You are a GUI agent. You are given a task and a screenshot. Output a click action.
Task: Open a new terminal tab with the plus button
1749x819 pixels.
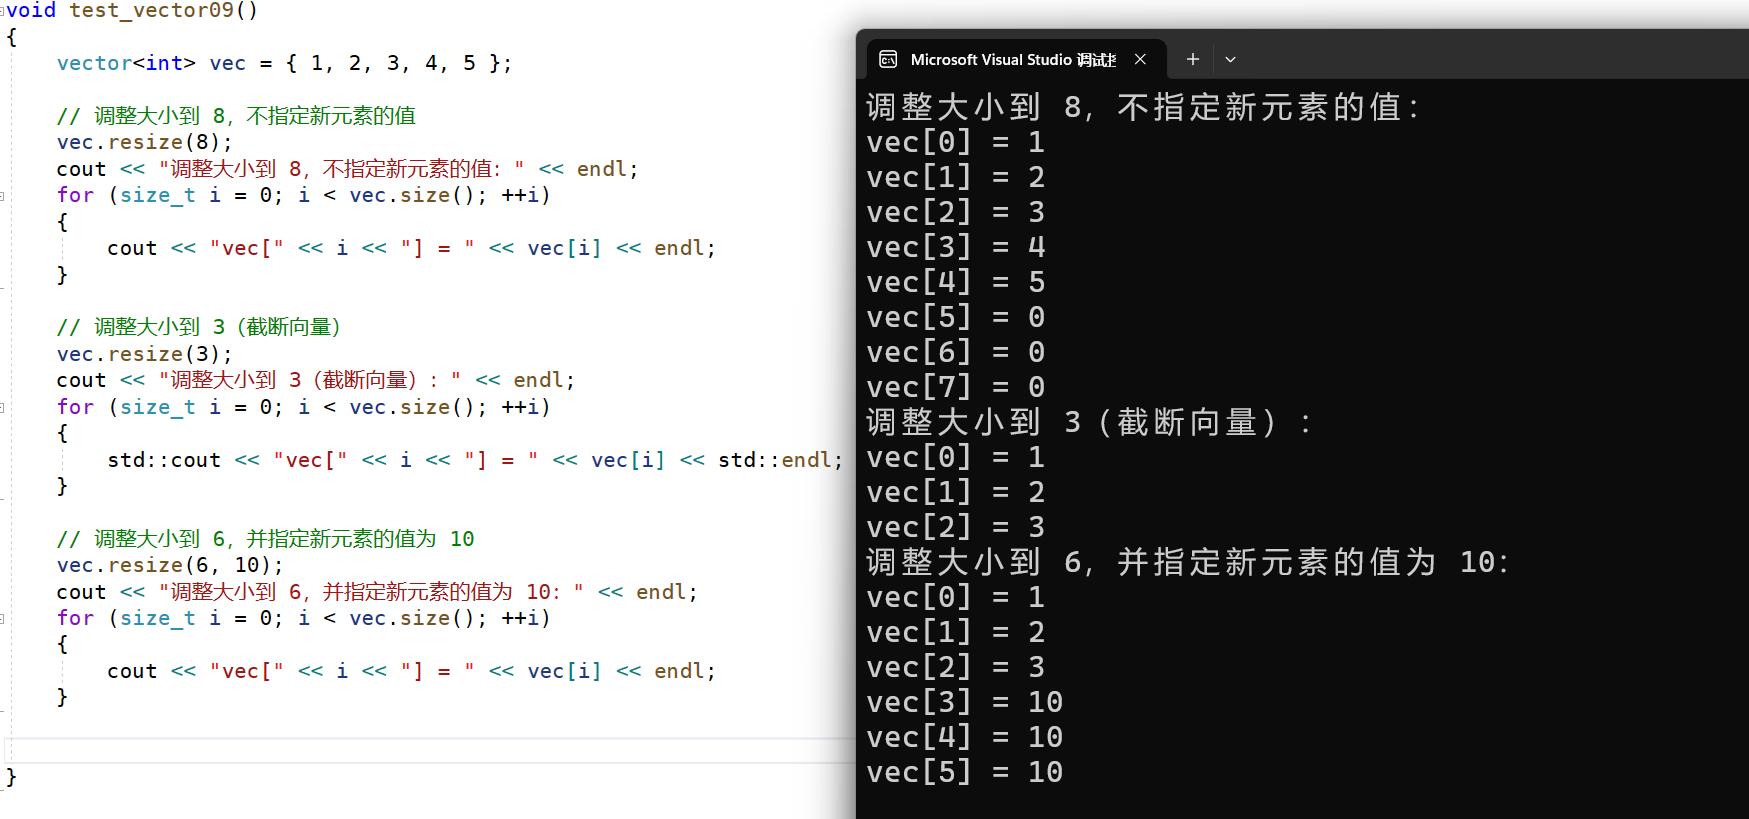pyautogui.click(x=1192, y=60)
